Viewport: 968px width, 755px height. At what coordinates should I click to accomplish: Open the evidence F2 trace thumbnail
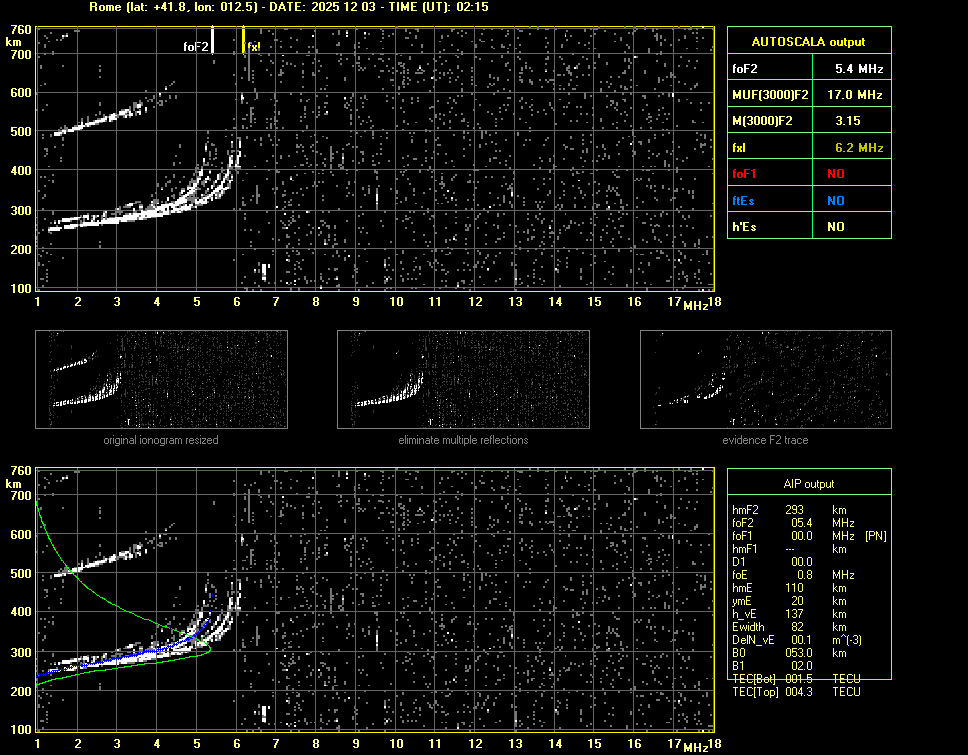click(765, 379)
